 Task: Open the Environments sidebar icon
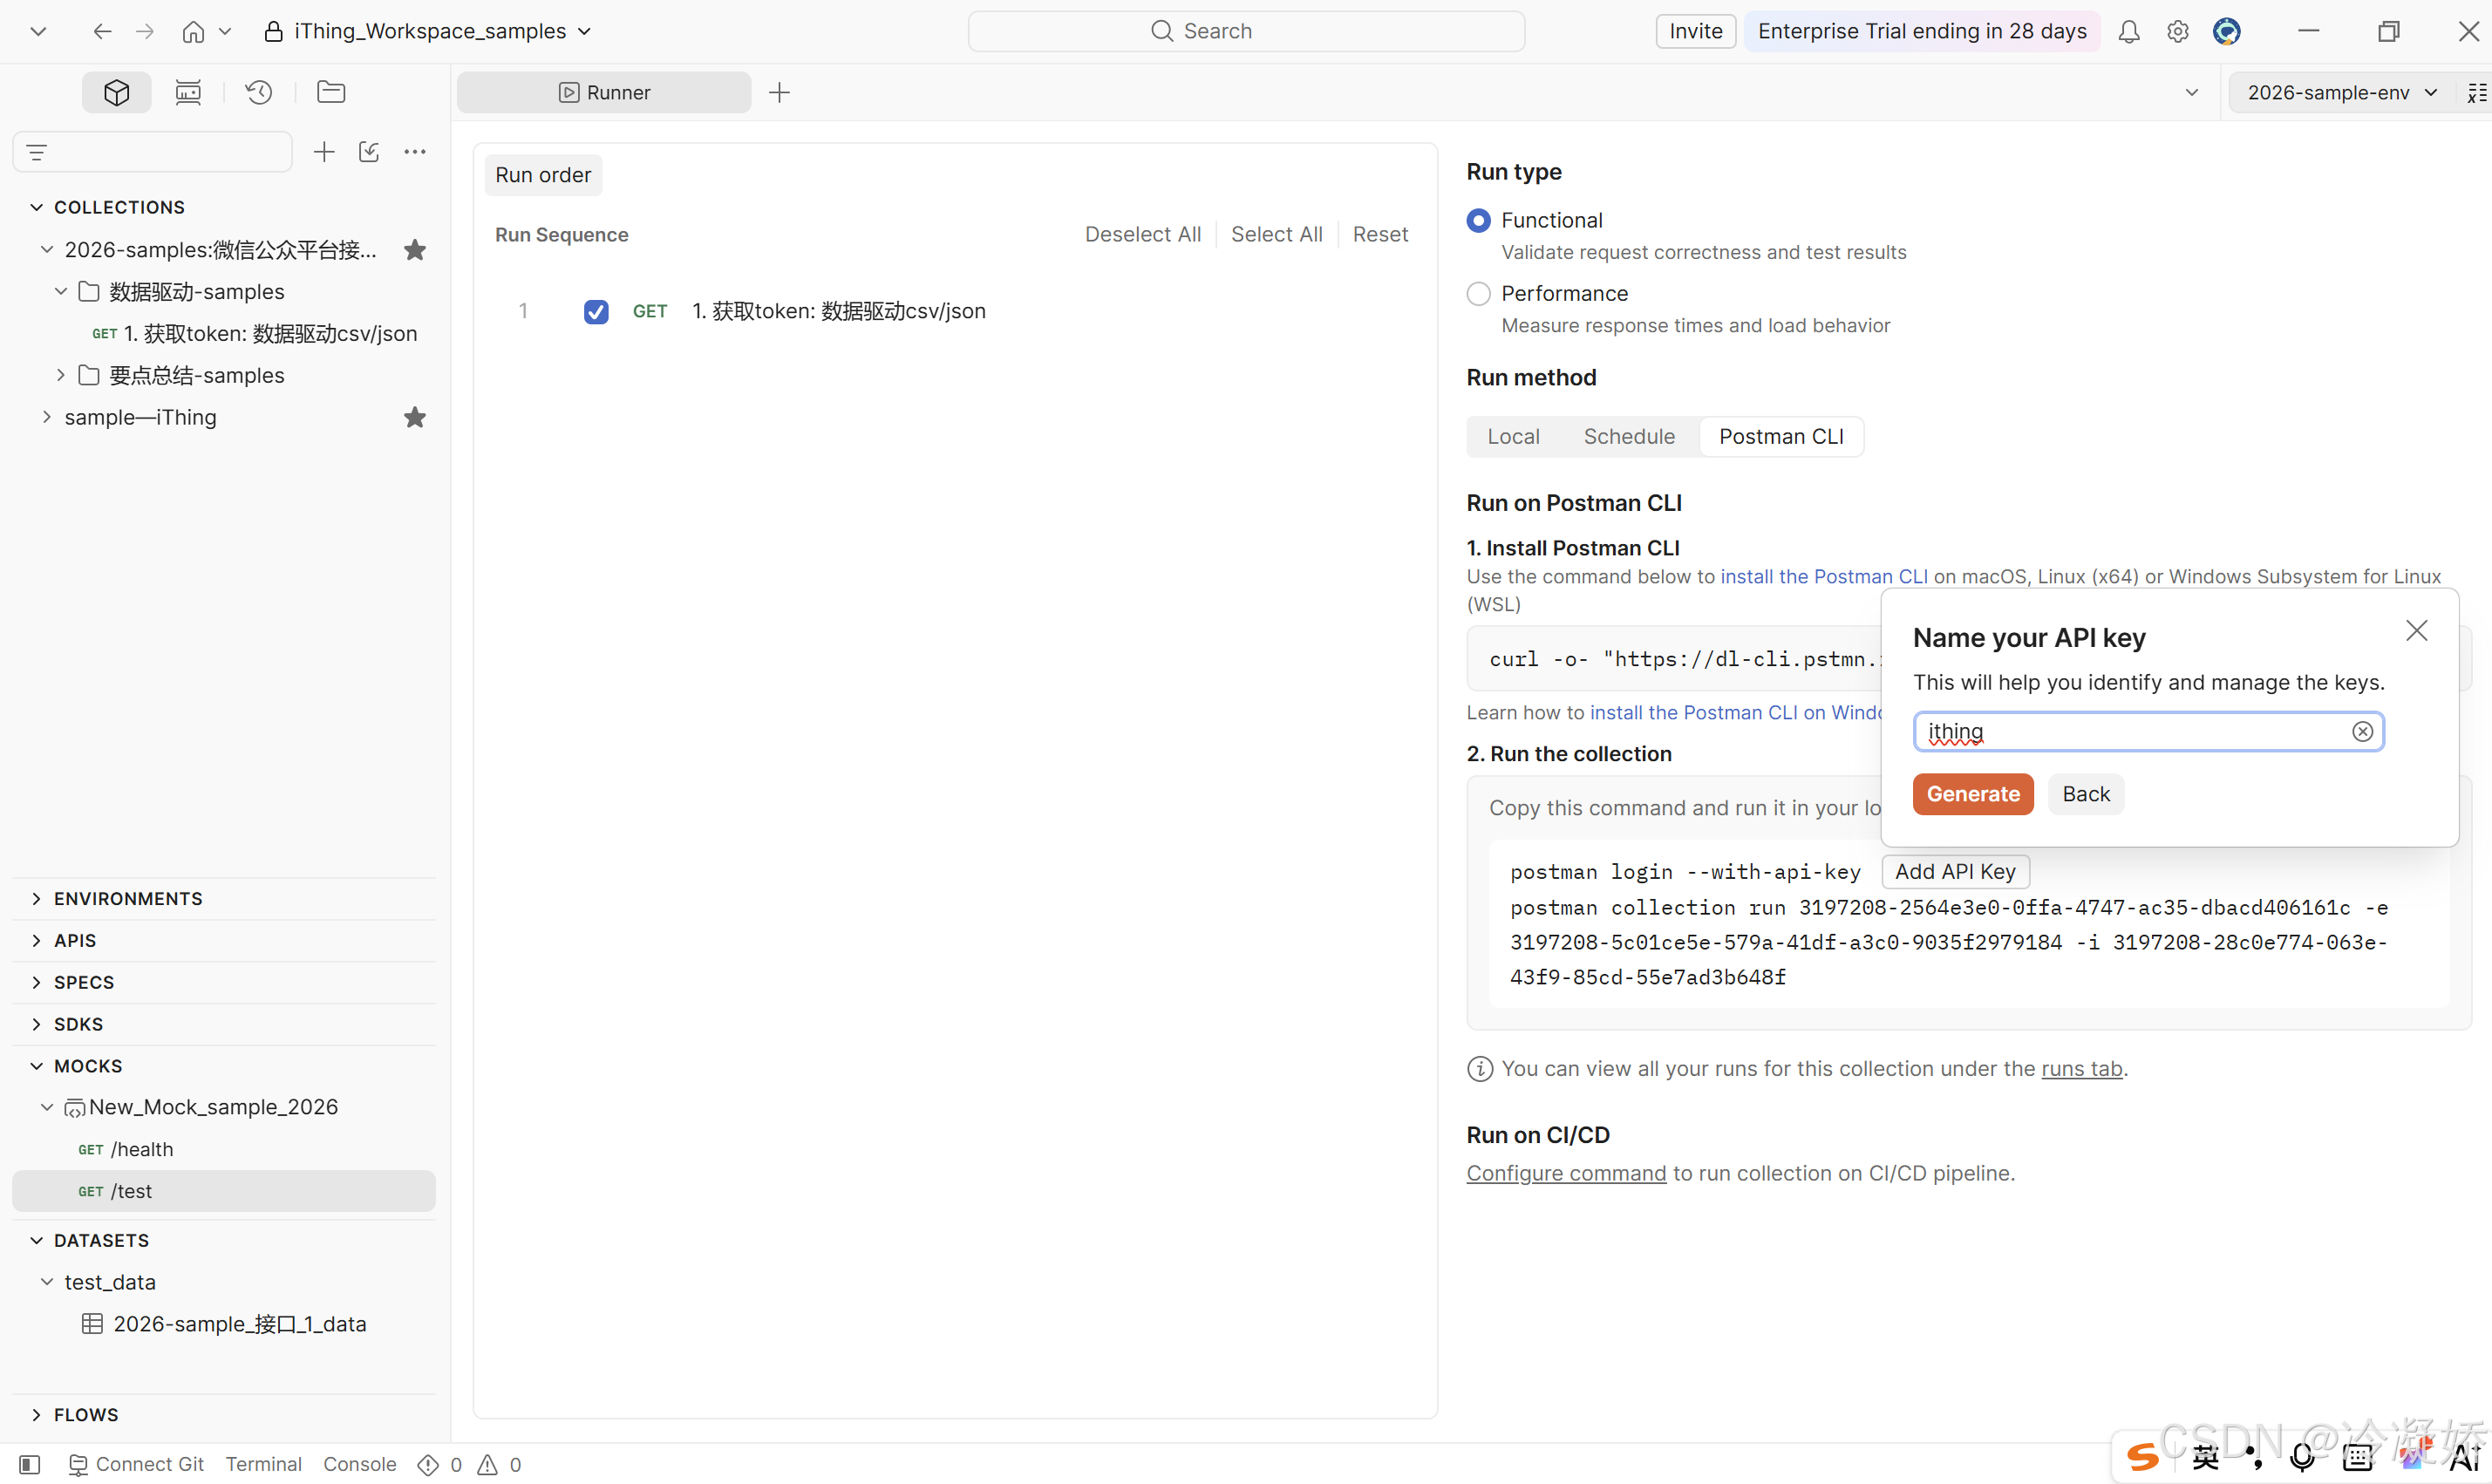(188, 92)
